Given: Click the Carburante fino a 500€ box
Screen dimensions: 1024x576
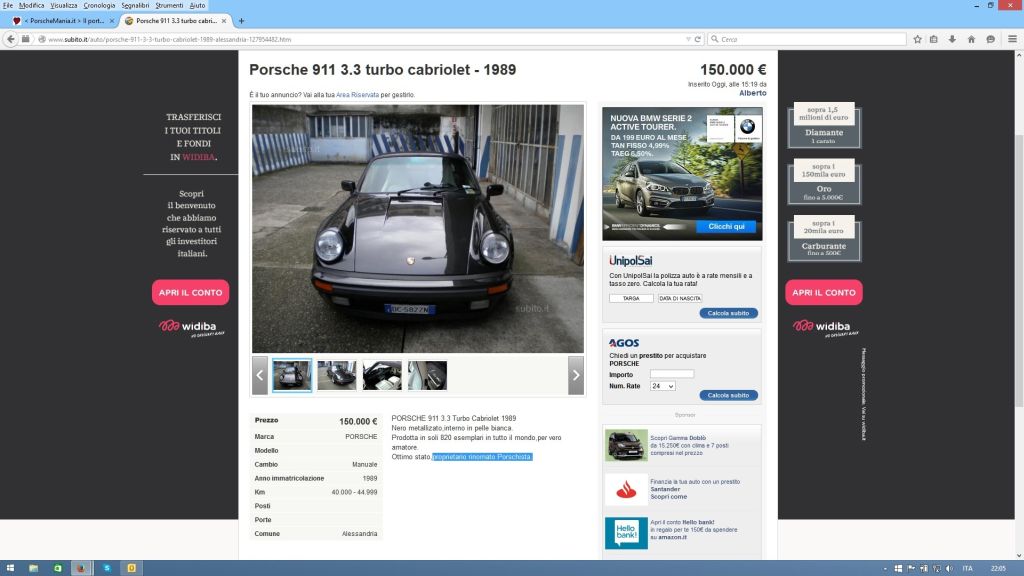Looking at the screenshot, I should coord(824,239).
